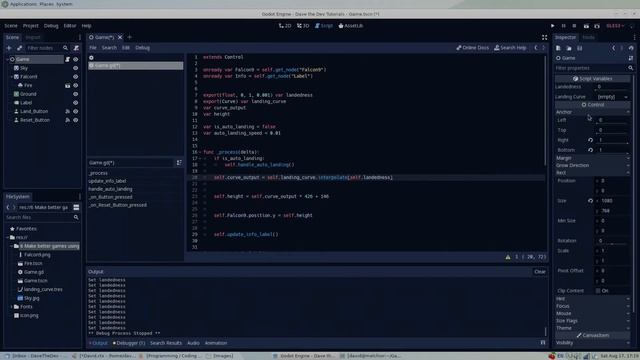The height and width of the screenshot is (360, 640).
Task: Hide the Land_Button node
Action: (76, 111)
